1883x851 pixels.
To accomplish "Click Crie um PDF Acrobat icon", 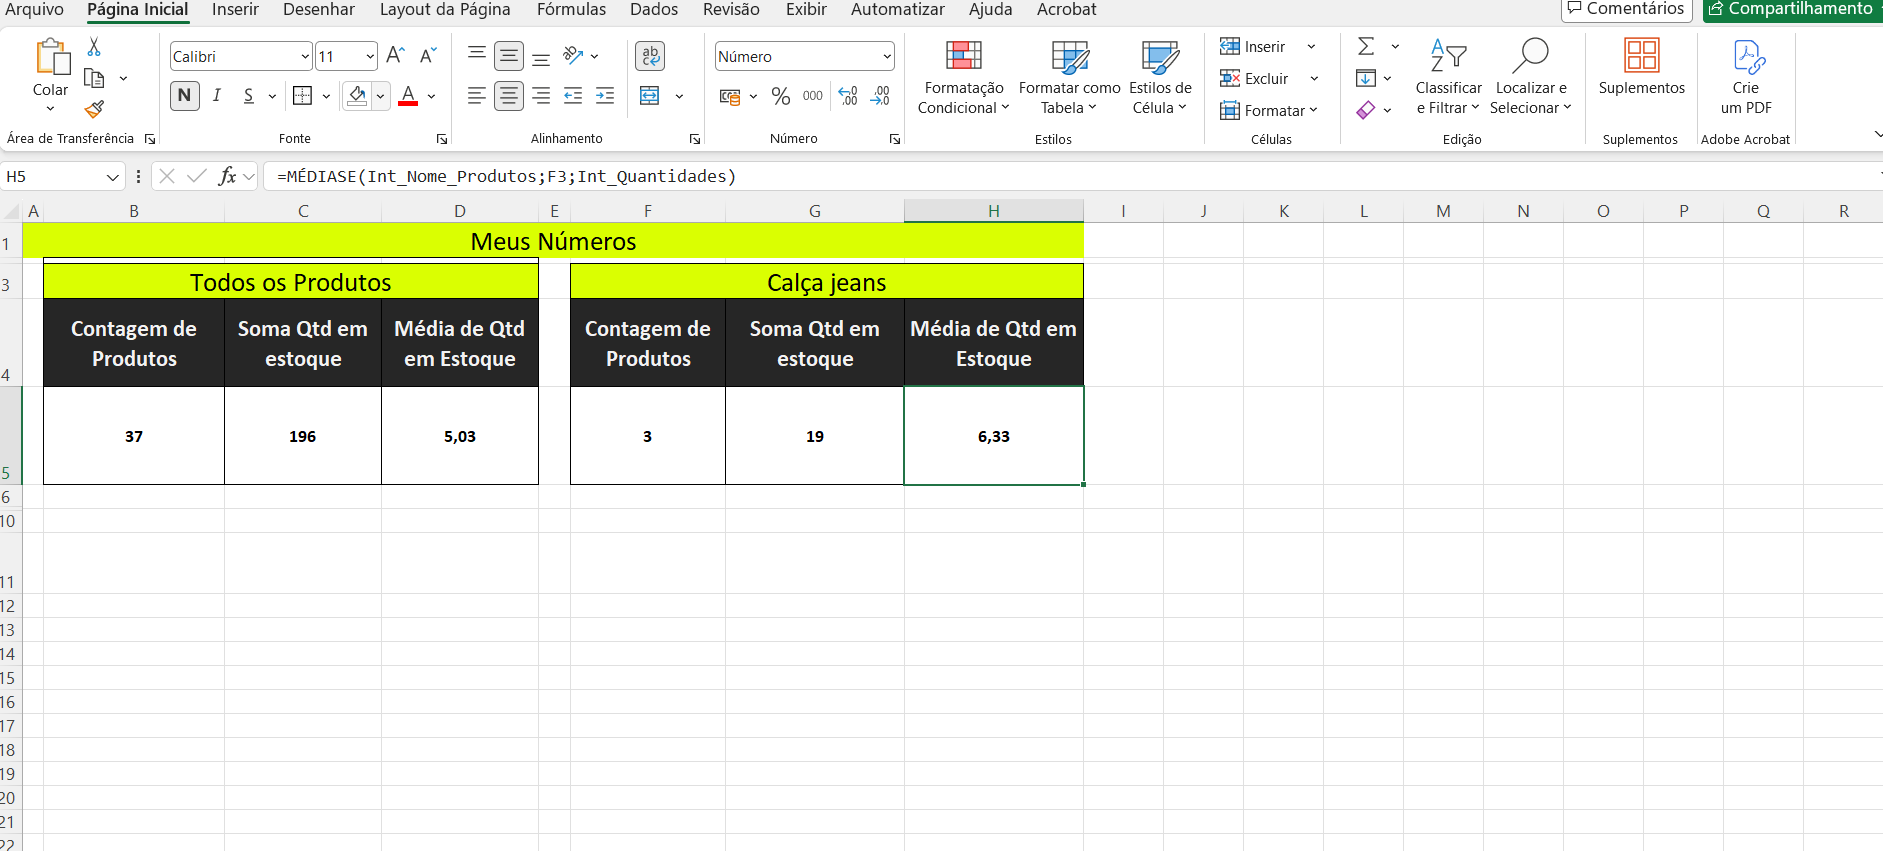I will [1747, 57].
